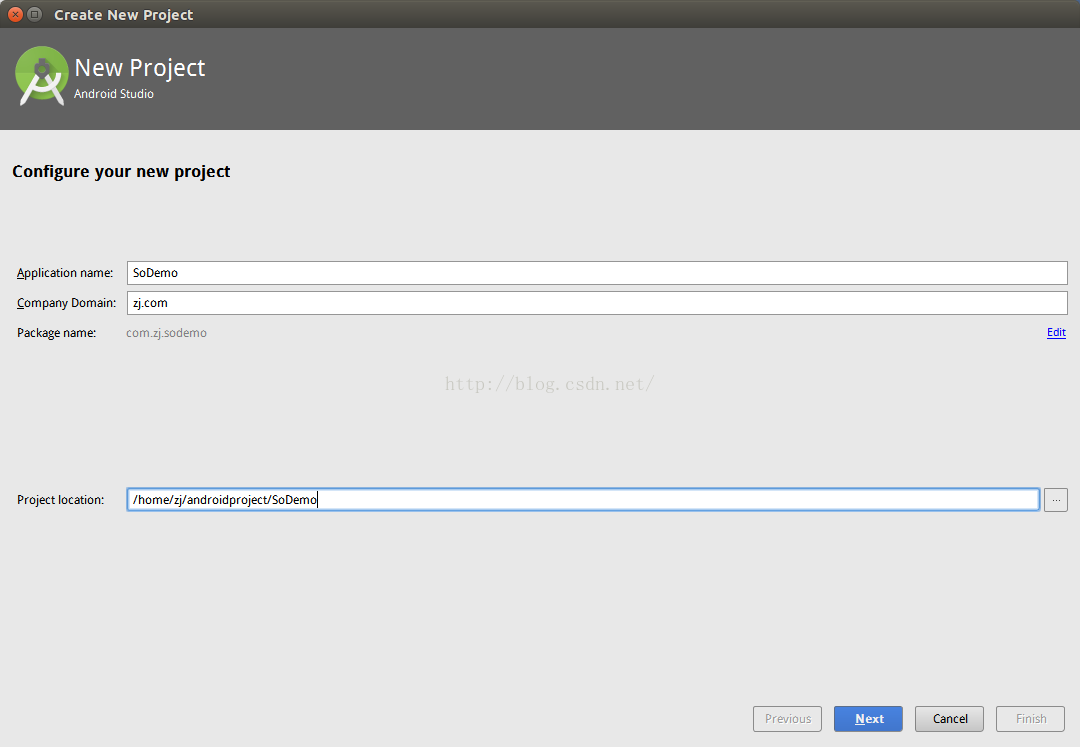Maximize the Create New Project window
1080x747 pixels.
(34, 14)
